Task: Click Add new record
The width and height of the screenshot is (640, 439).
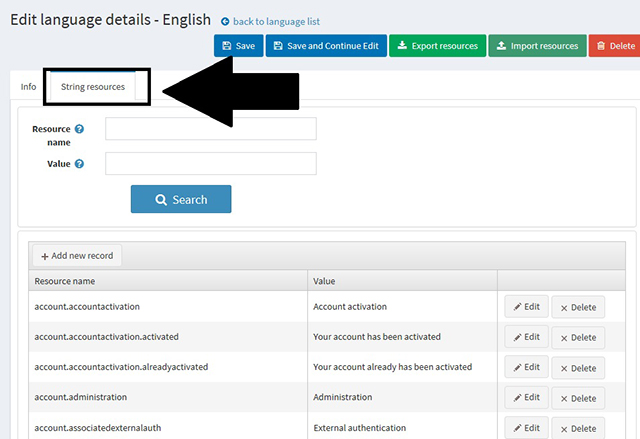Action: [x=77, y=256]
